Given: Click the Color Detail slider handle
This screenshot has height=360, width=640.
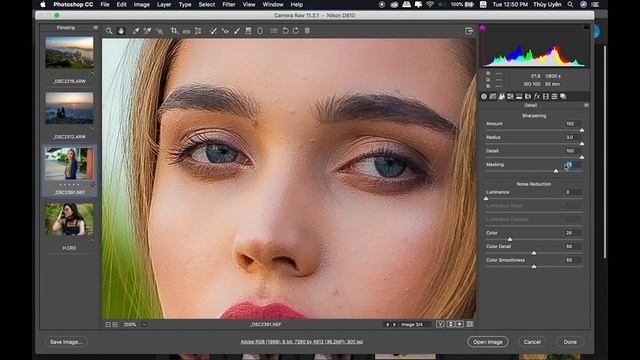Looking at the screenshot, I should click(534, 253).
